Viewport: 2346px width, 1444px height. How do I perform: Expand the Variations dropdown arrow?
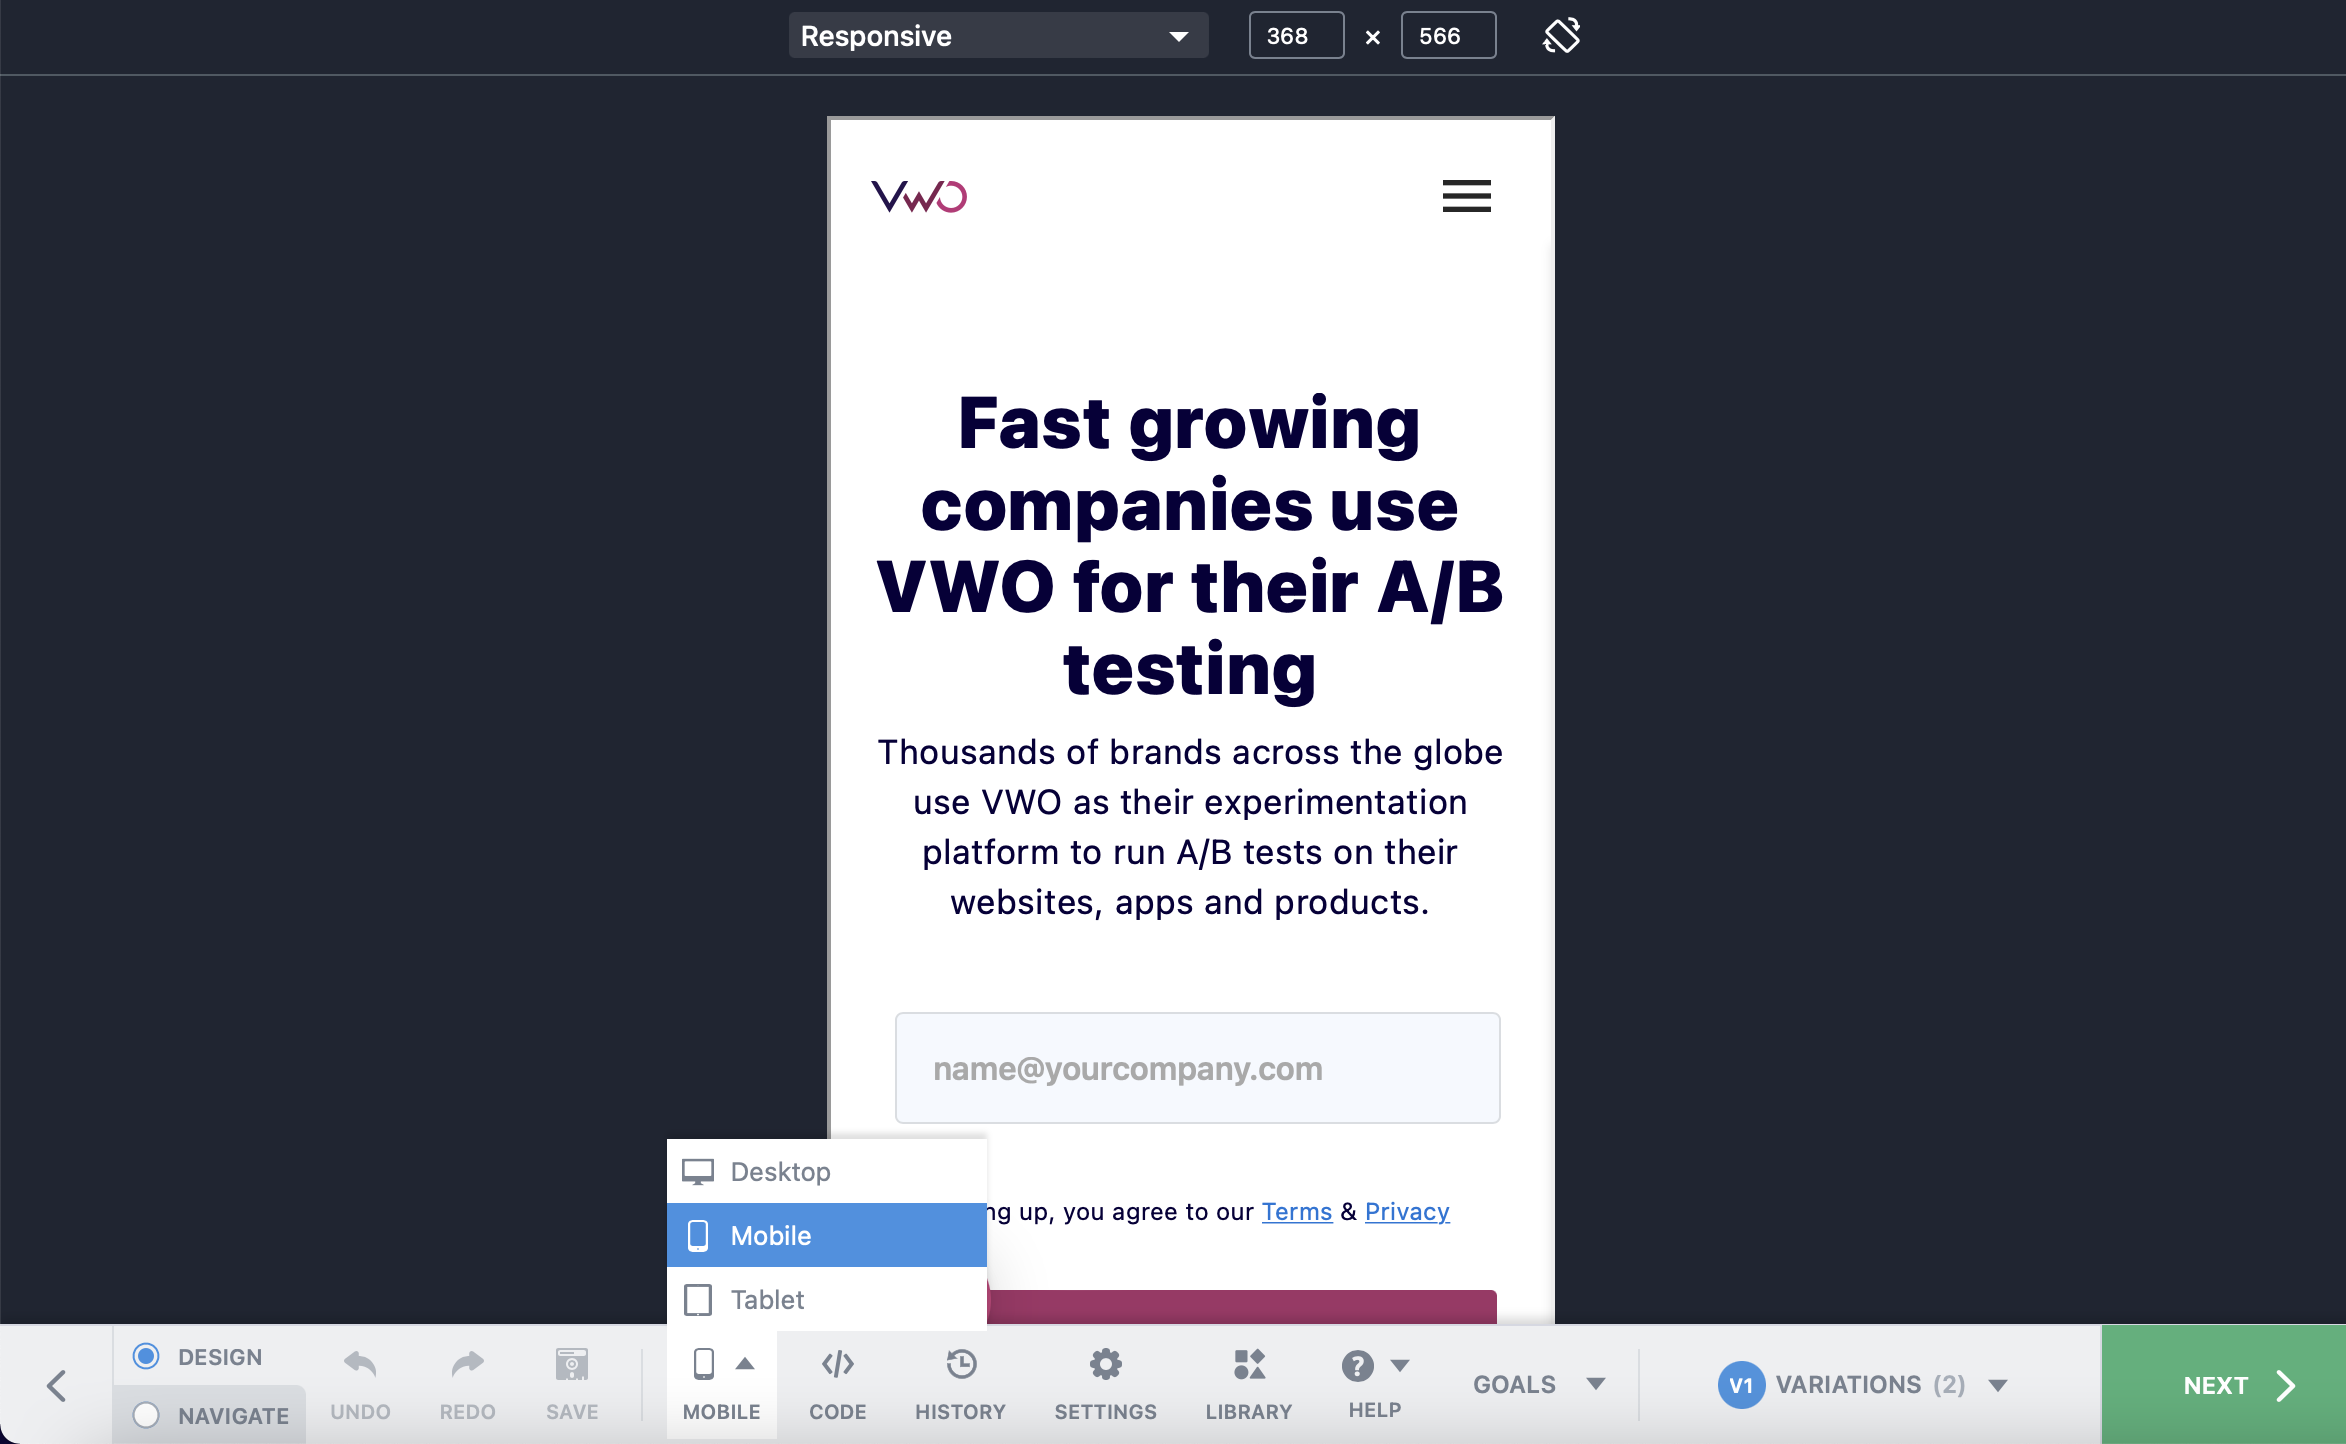1998,1385
